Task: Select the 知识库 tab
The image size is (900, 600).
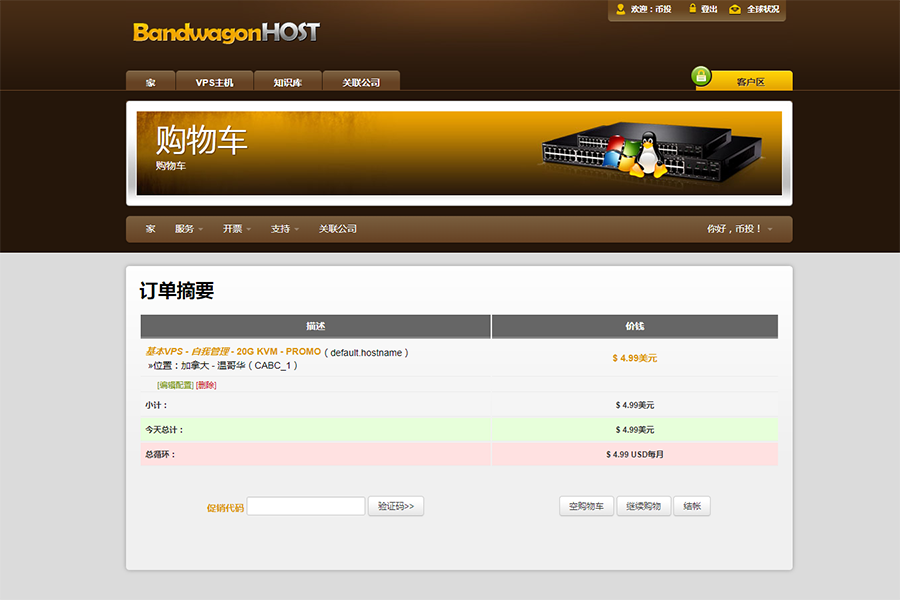Action: pos(288,82)
